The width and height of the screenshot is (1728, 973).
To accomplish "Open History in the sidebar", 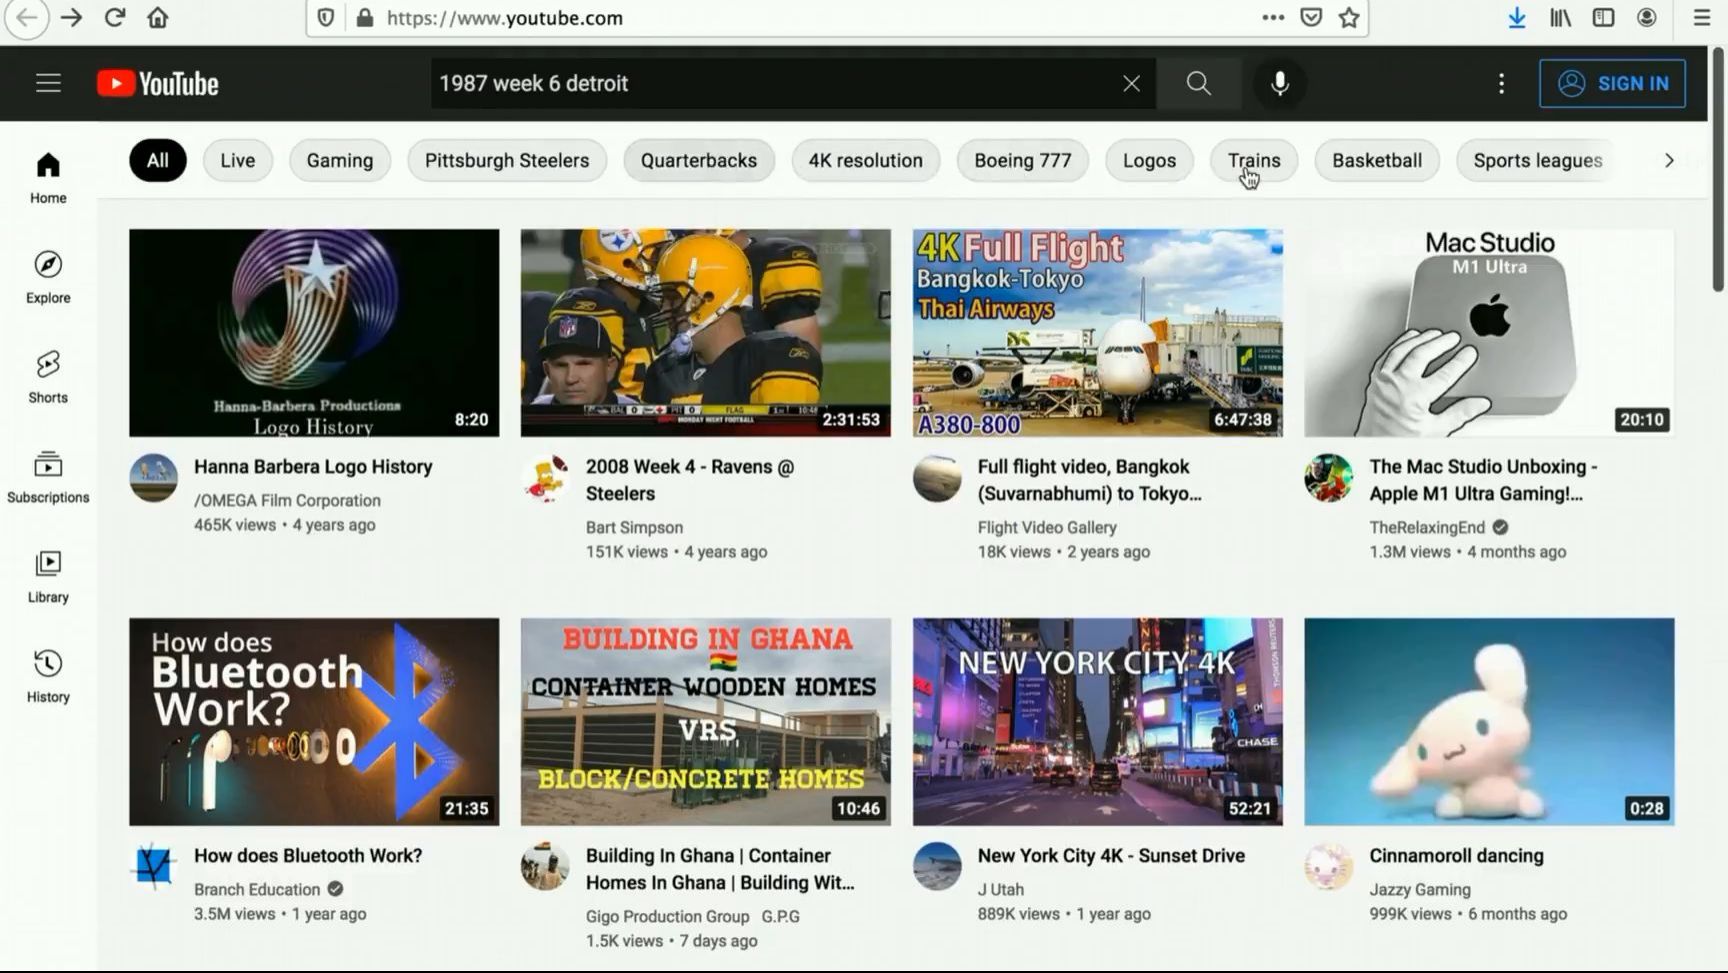I will click(x=48, y=677).
